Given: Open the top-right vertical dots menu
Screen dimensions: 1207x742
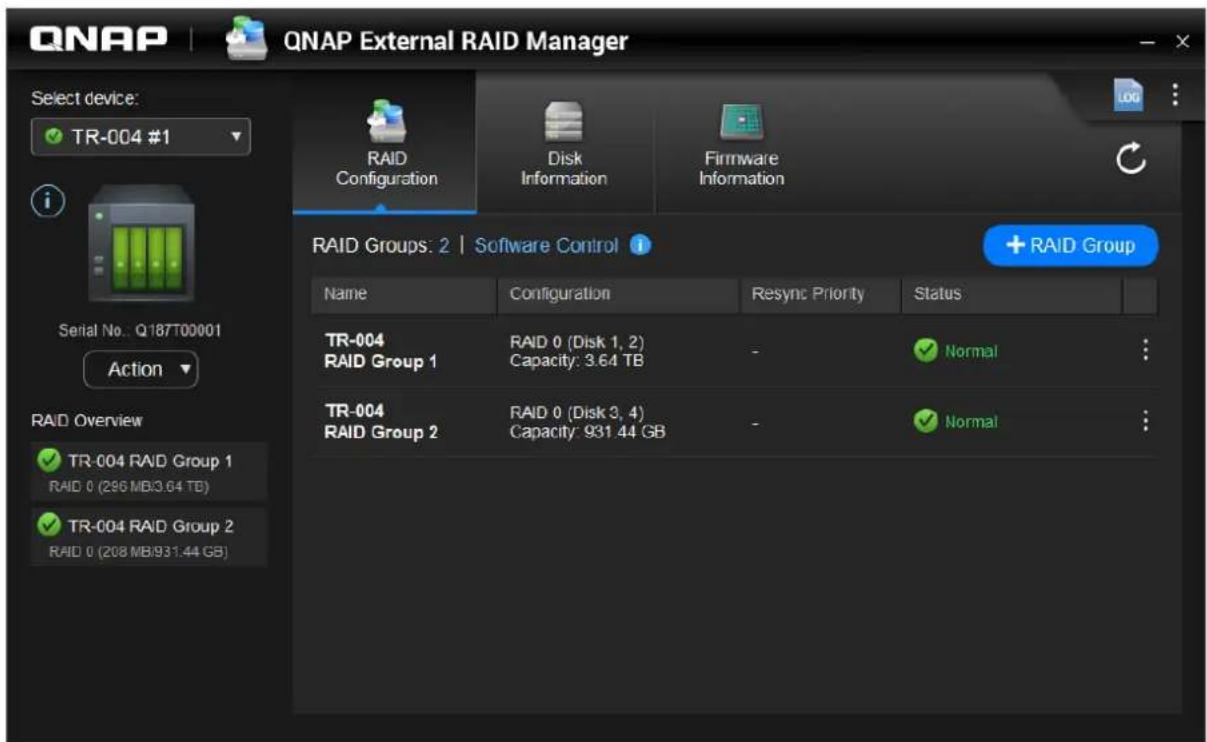Looking at the screenshot, I should pyautogui.click(x=1174, y=95).
